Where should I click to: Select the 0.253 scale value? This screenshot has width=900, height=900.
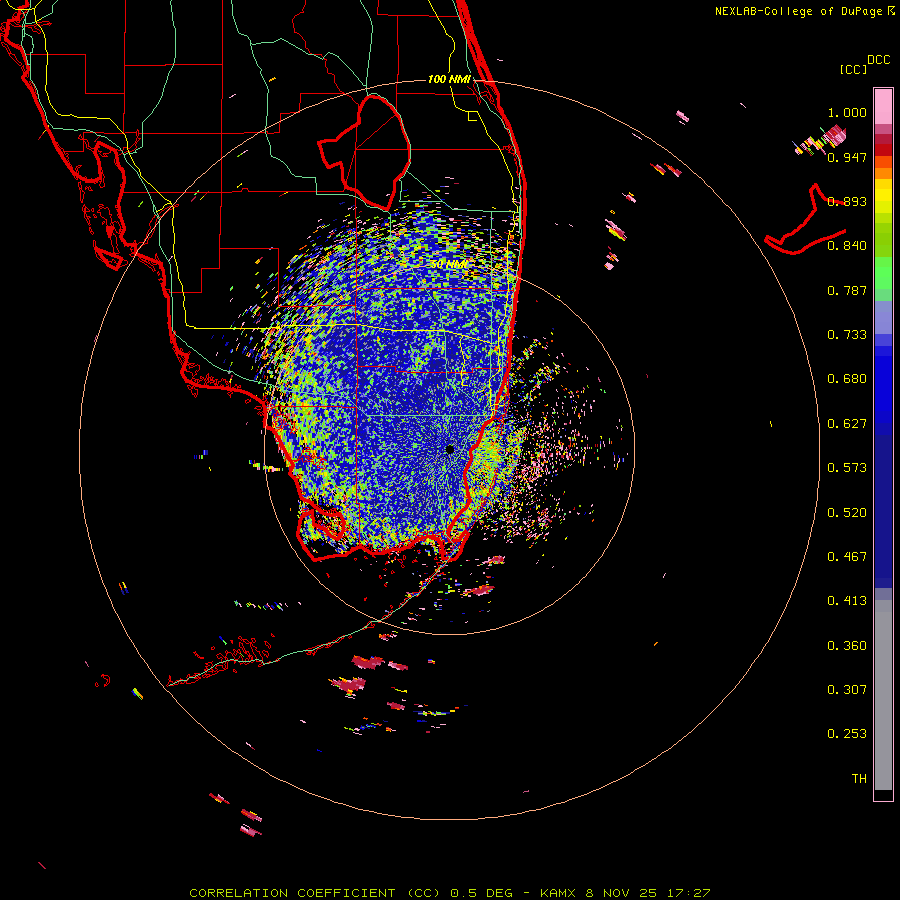point(847,734)
